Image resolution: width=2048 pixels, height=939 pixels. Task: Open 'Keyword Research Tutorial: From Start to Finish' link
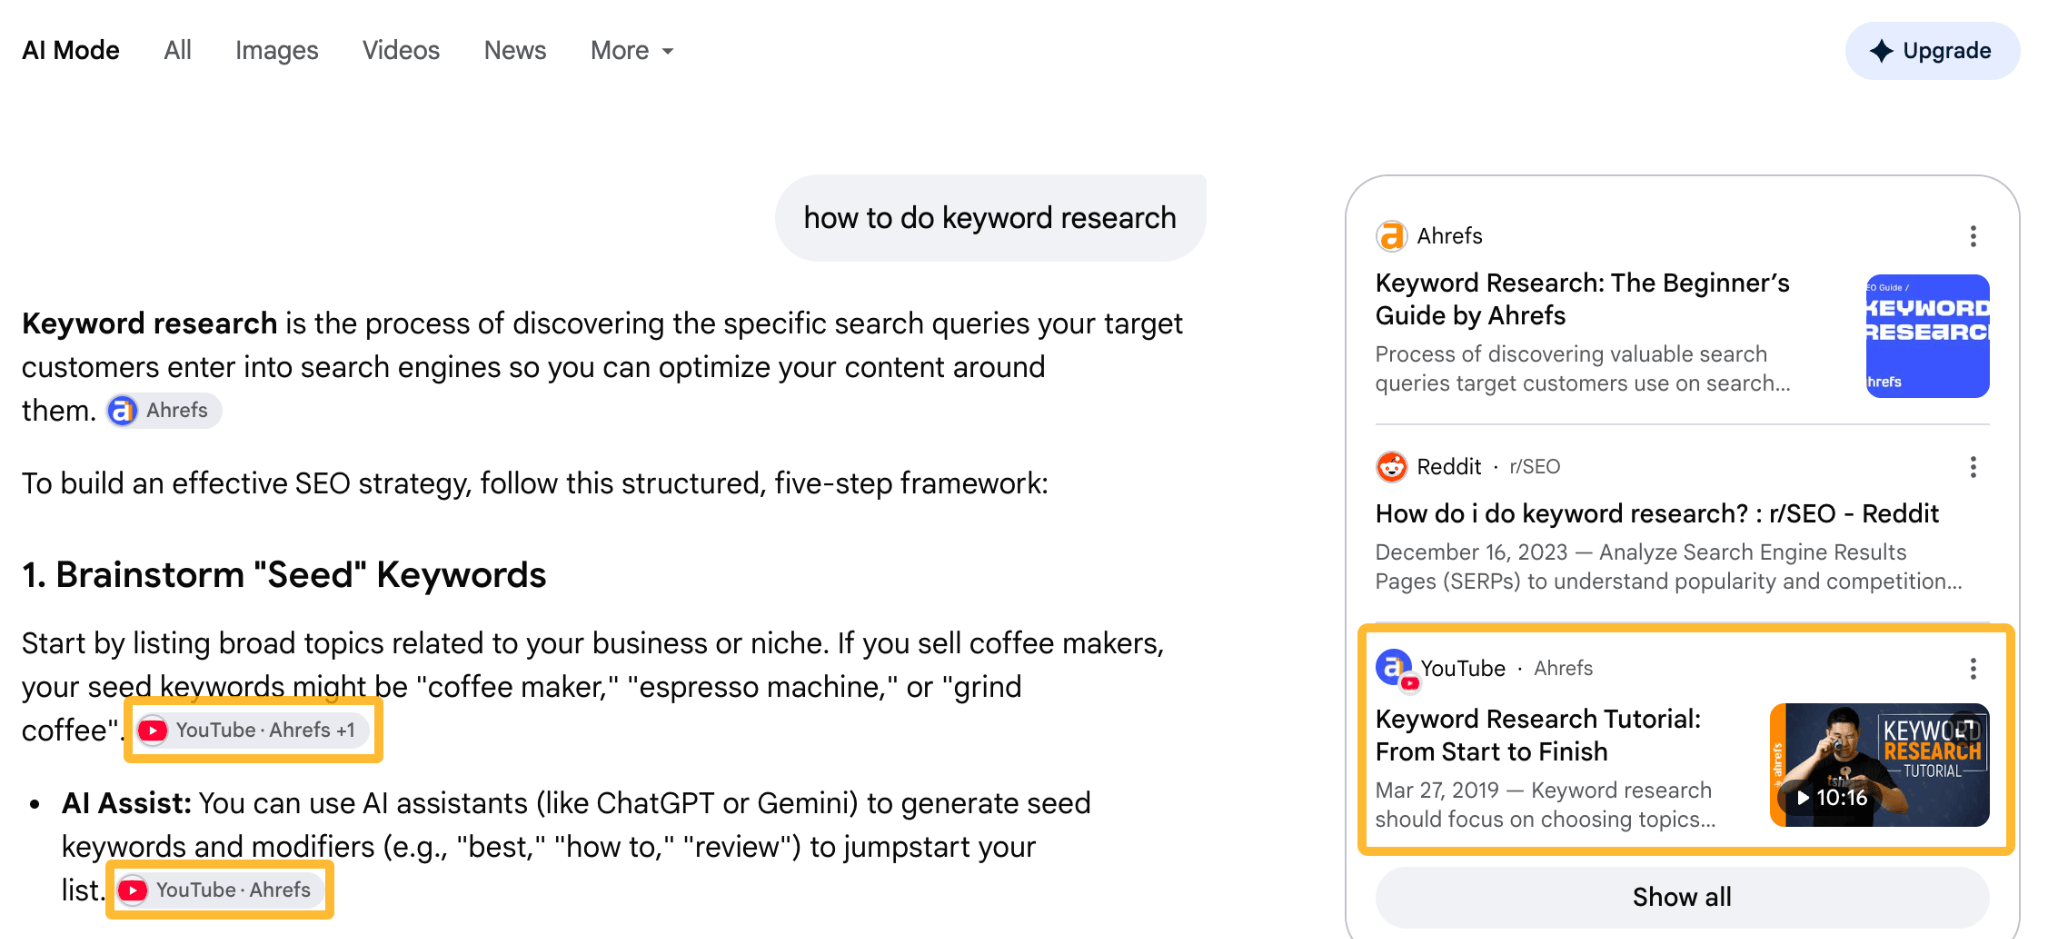click(1538, 735)
